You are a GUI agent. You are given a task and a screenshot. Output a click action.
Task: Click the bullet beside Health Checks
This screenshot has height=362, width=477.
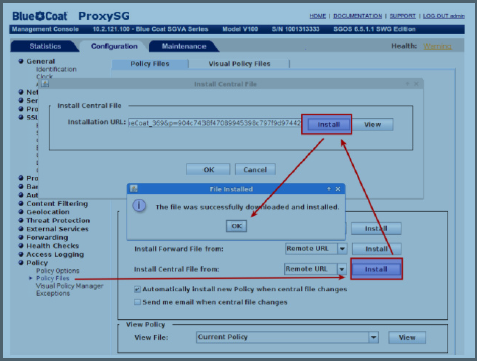pos(21,246)
